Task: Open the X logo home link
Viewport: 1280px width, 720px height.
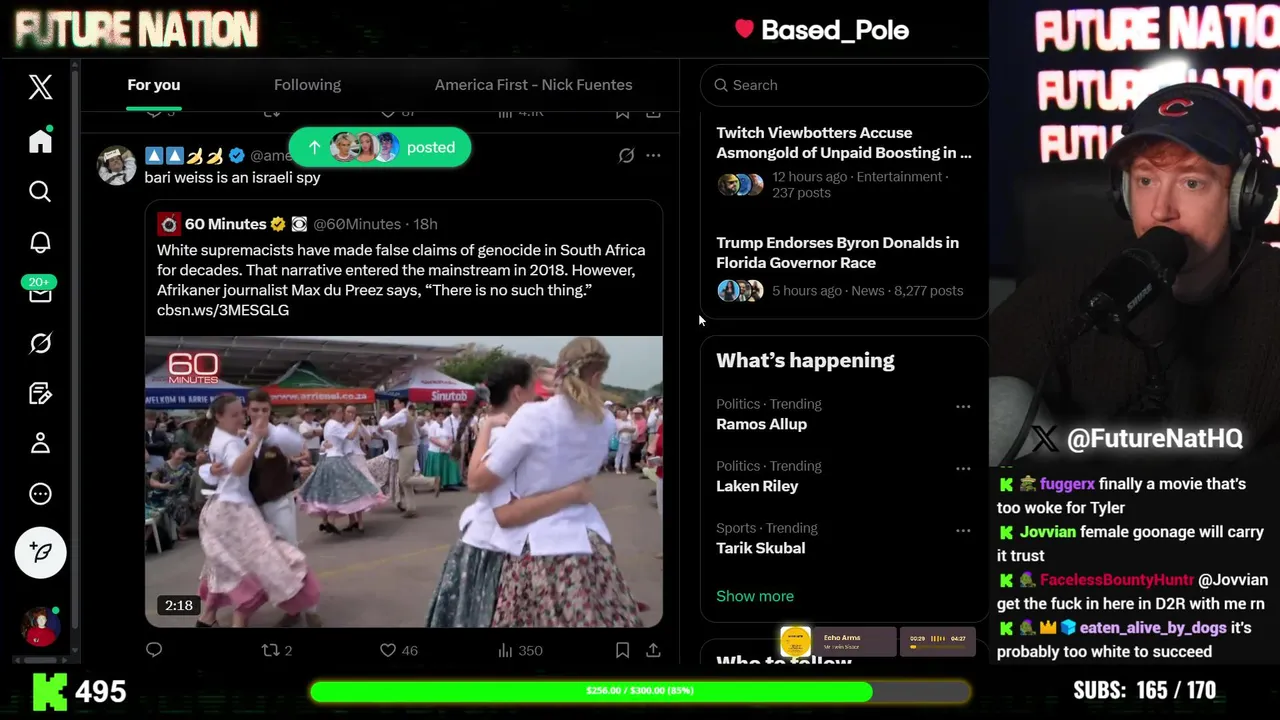Action: click(x=40, y=87)
